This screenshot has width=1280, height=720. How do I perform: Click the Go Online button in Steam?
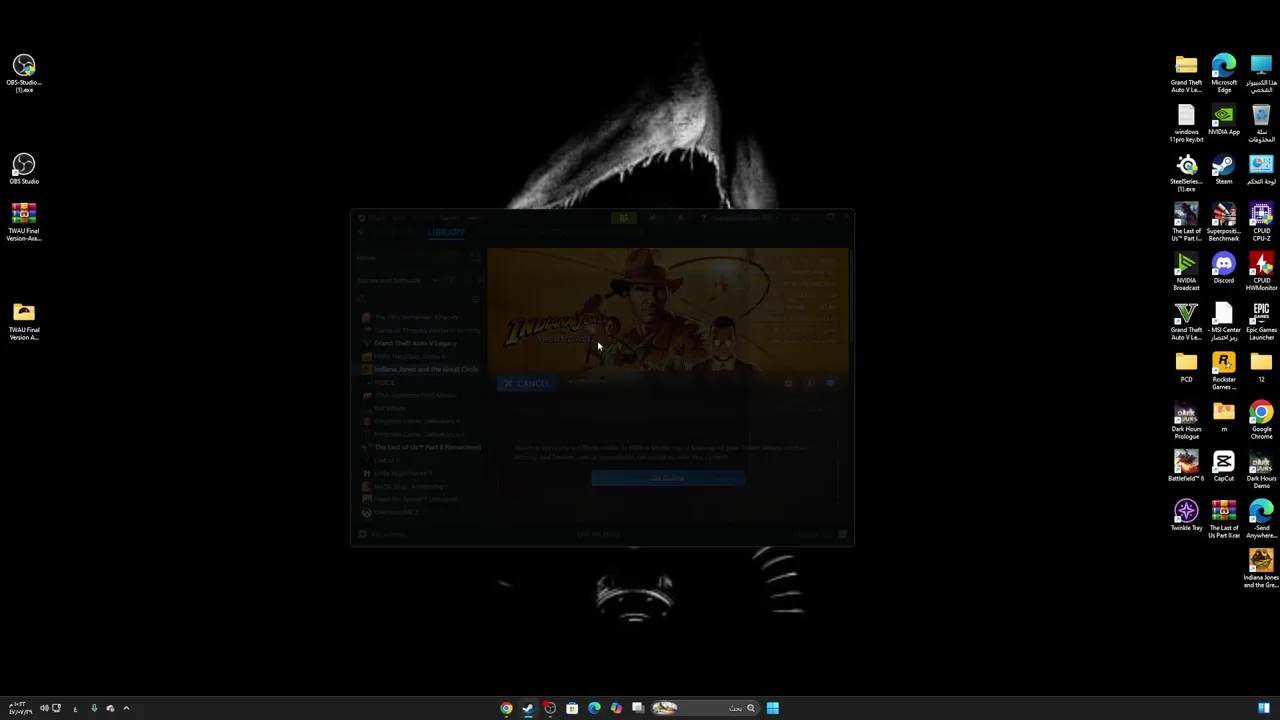[x=667, y=478]
